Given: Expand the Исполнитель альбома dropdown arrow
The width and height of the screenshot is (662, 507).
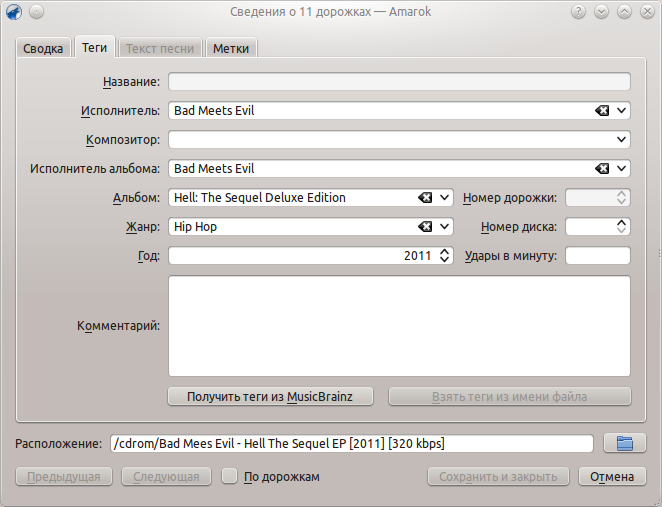Looking at the screenshot, I should pyautogui.click(x=621, y=168).
